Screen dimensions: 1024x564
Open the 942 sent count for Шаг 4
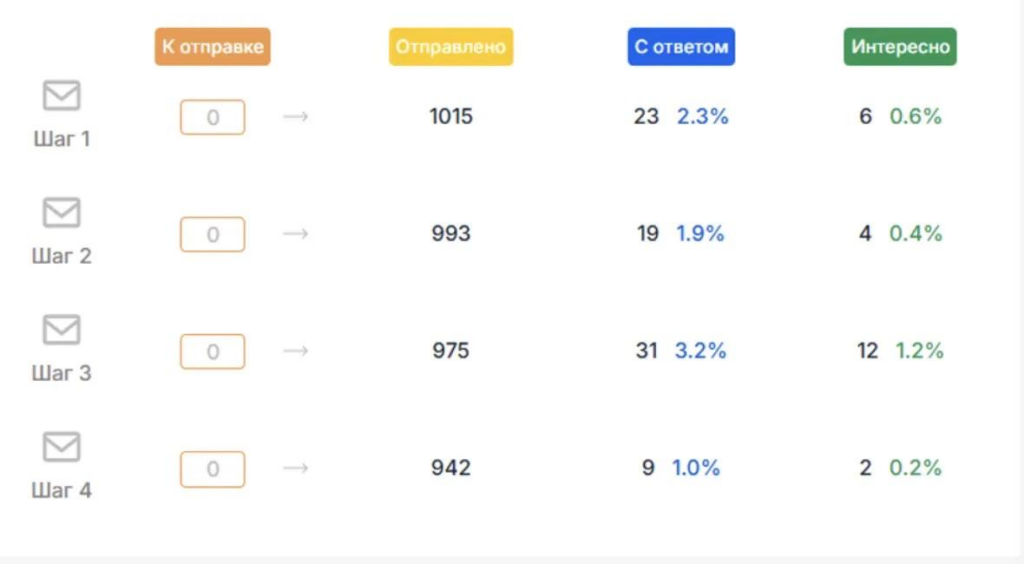451,468
